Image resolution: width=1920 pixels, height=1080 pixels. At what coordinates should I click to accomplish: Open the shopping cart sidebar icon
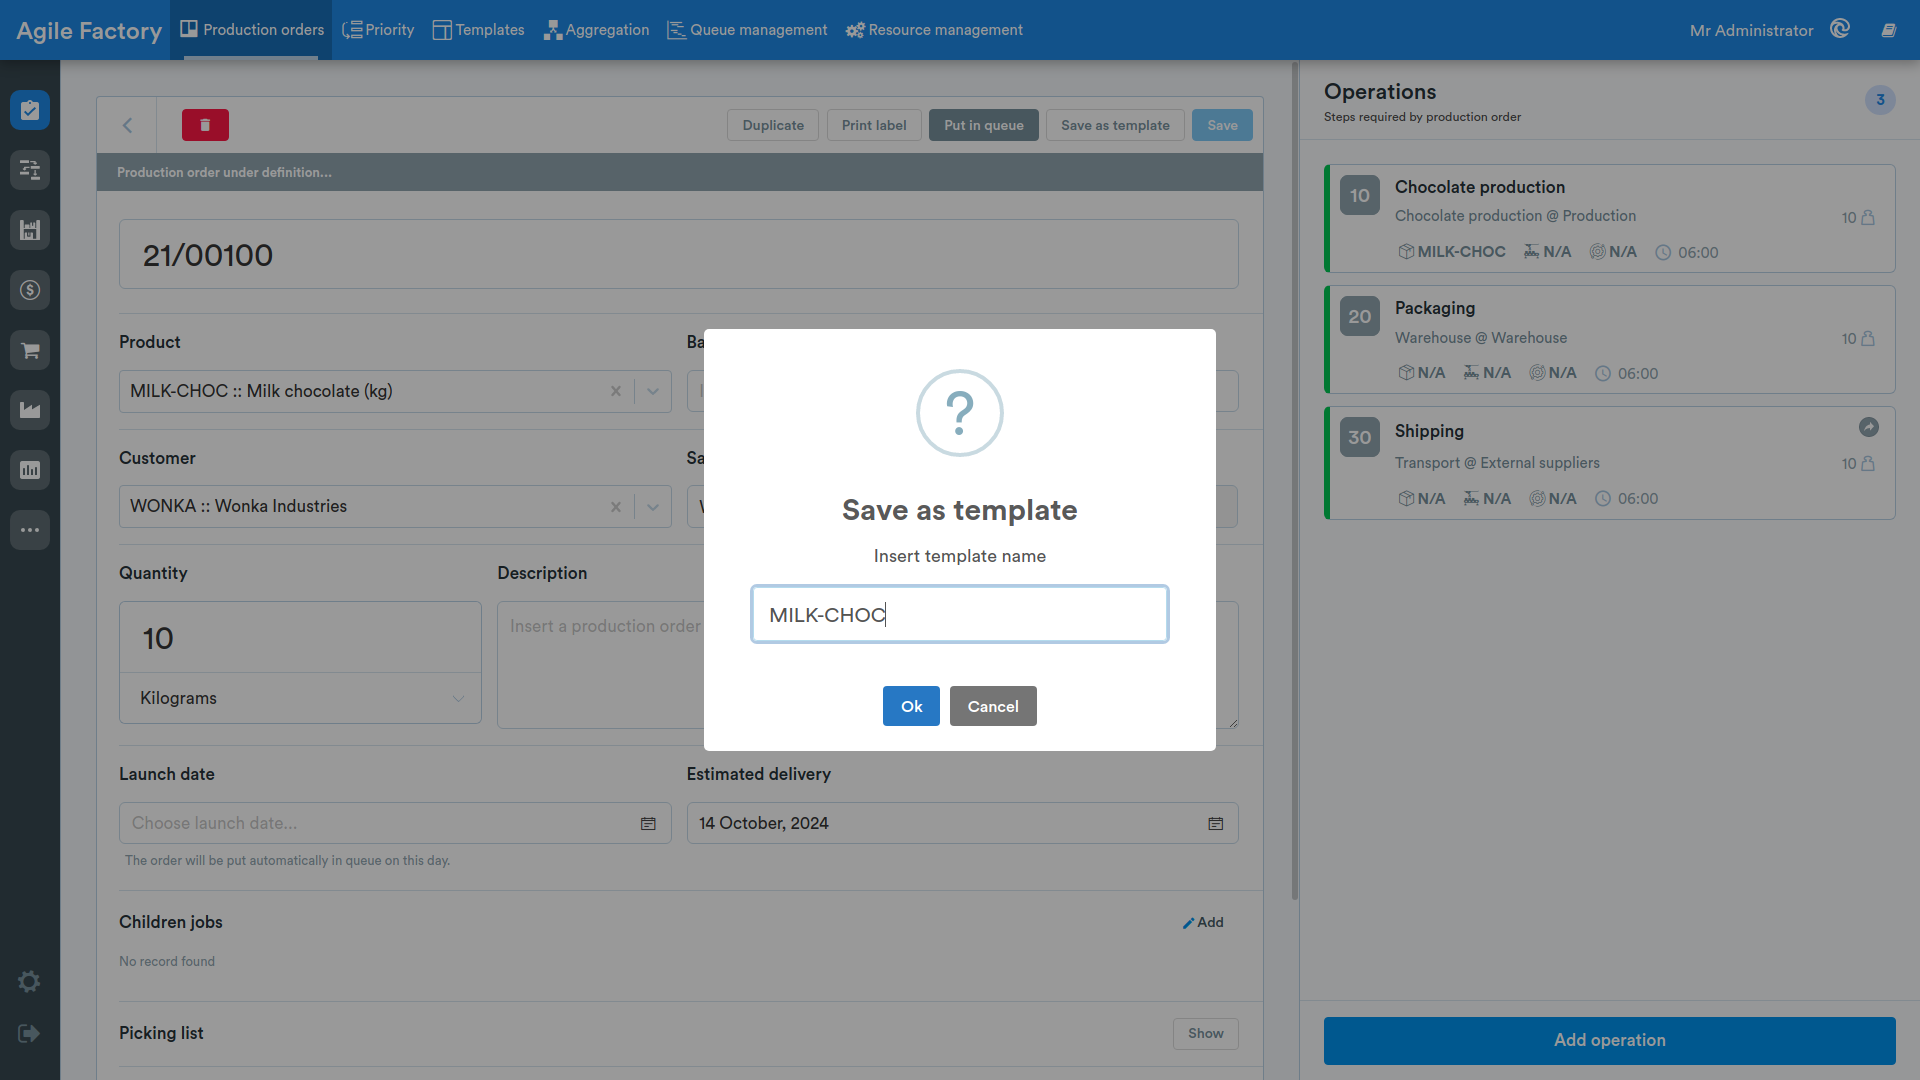(30, 350)
